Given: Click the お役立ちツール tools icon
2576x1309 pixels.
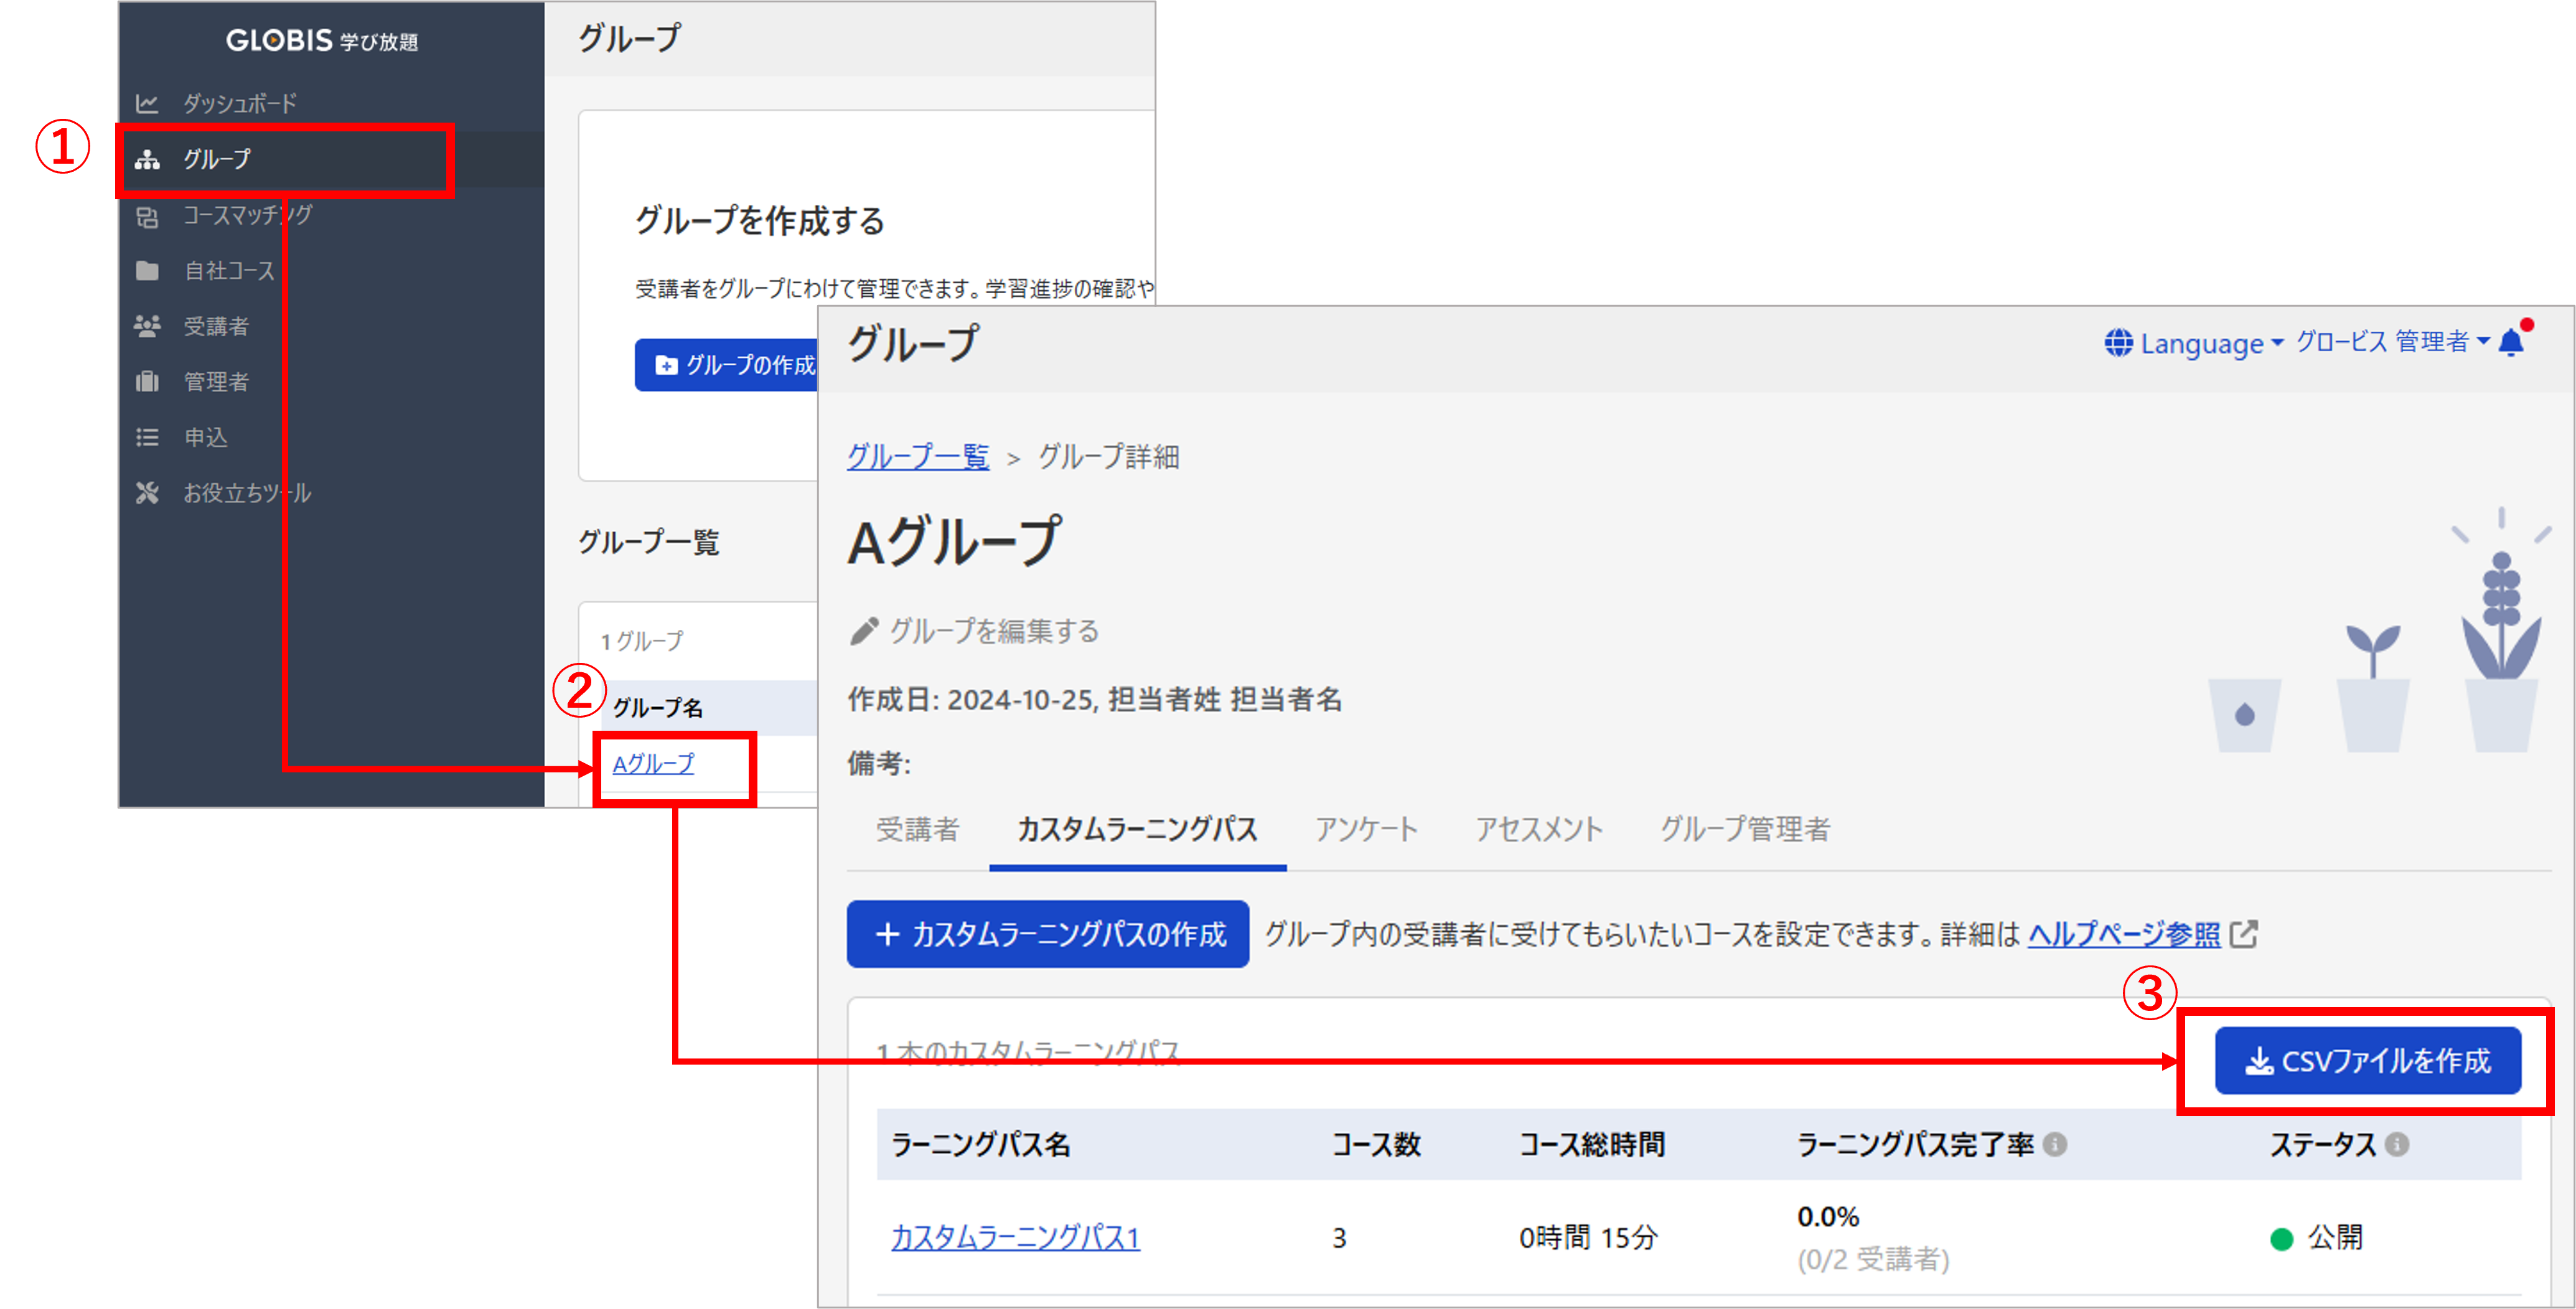Looking at the screenshot, I should tap(147, 493).
